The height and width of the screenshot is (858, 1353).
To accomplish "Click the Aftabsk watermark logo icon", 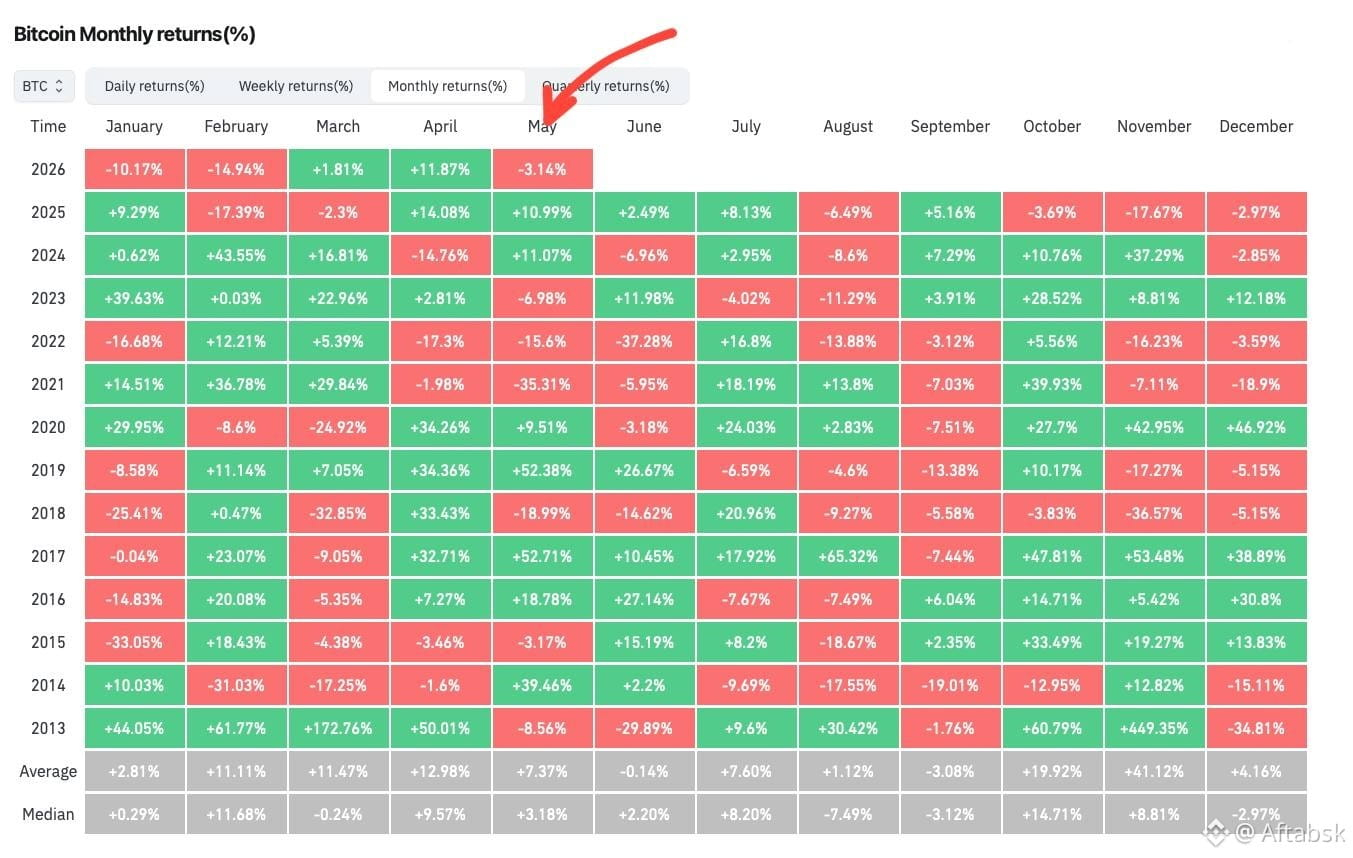I will click(1216, 831).
